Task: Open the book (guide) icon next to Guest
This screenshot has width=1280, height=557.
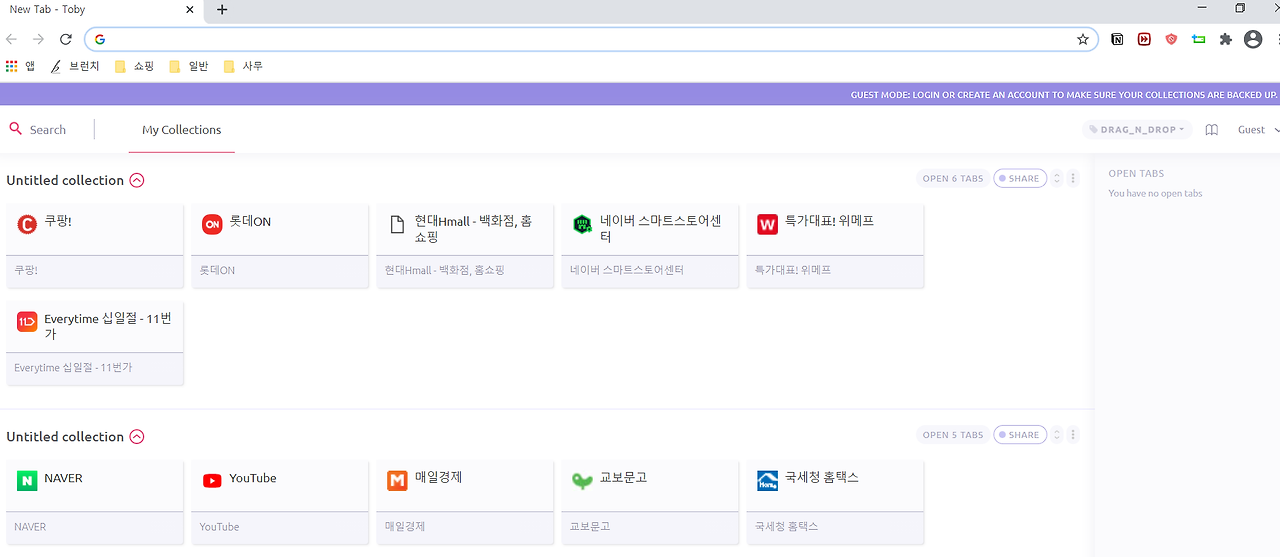Action: tap(1211, 130)
